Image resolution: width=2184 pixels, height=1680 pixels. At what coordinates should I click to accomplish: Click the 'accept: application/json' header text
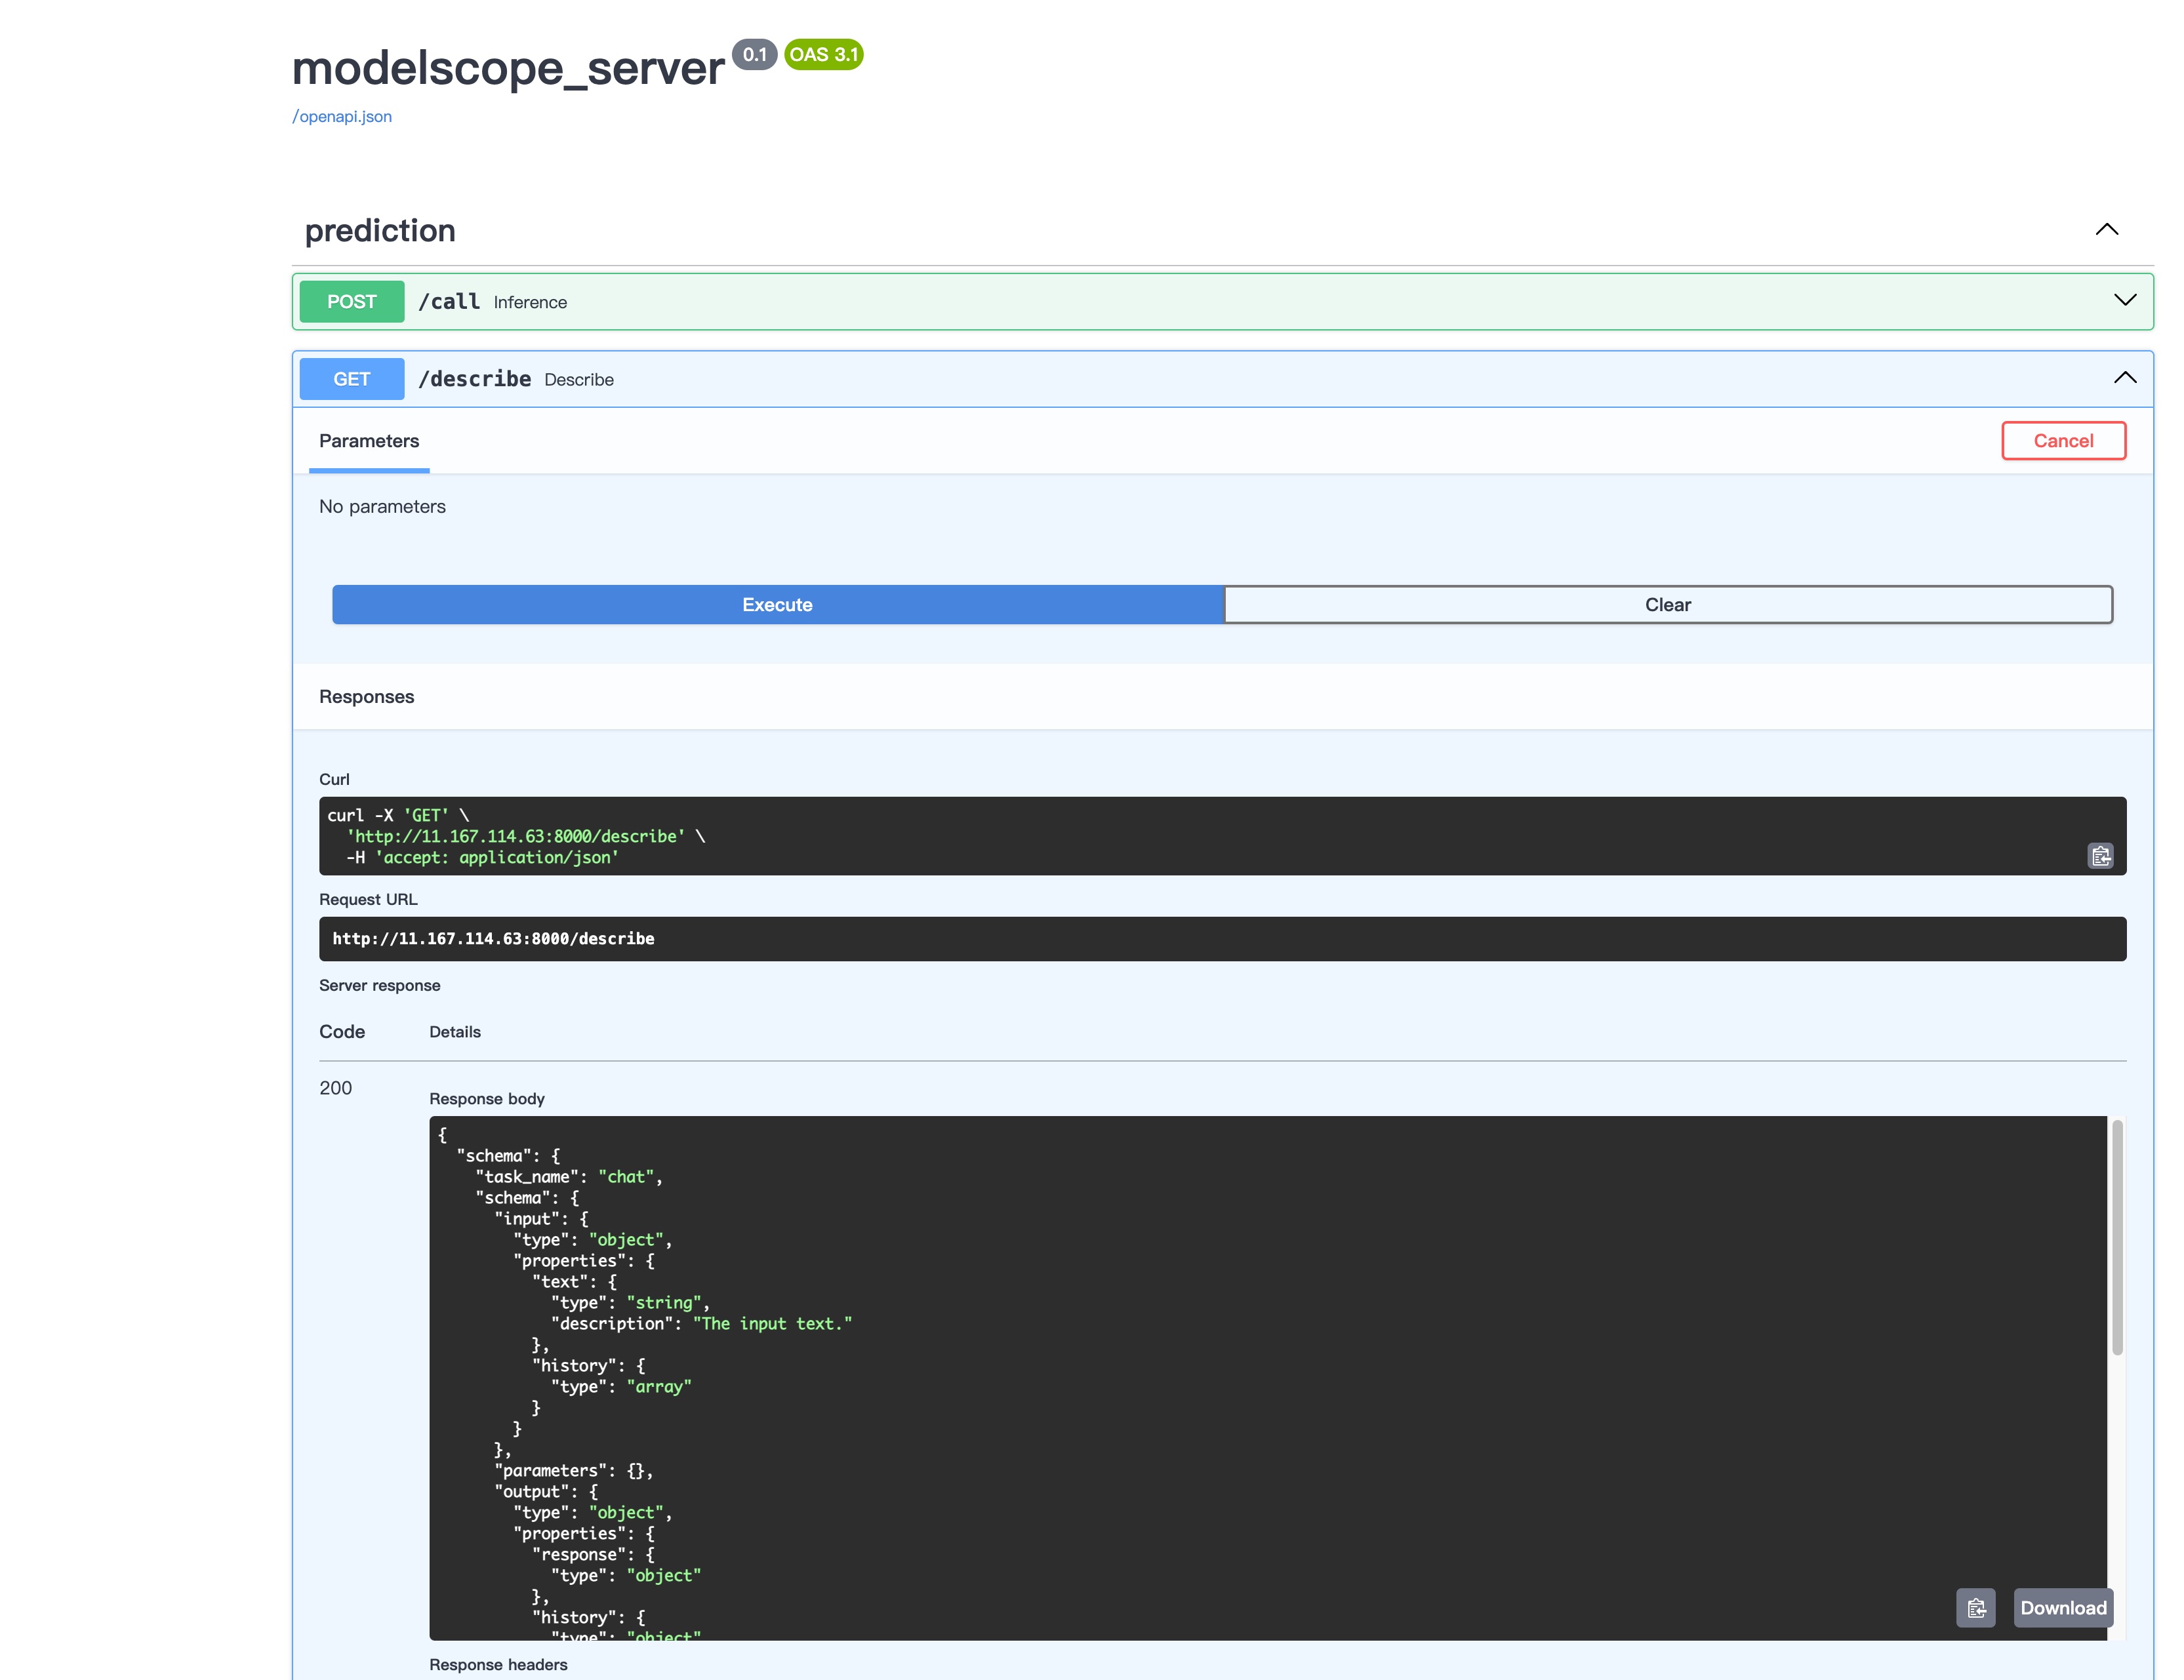coord(497,857)
